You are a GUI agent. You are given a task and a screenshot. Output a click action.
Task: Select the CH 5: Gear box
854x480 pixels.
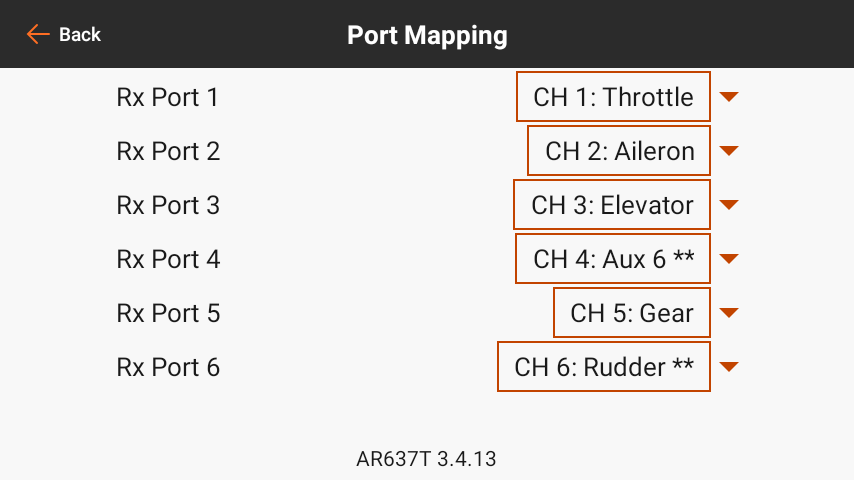tap(631, 313)
